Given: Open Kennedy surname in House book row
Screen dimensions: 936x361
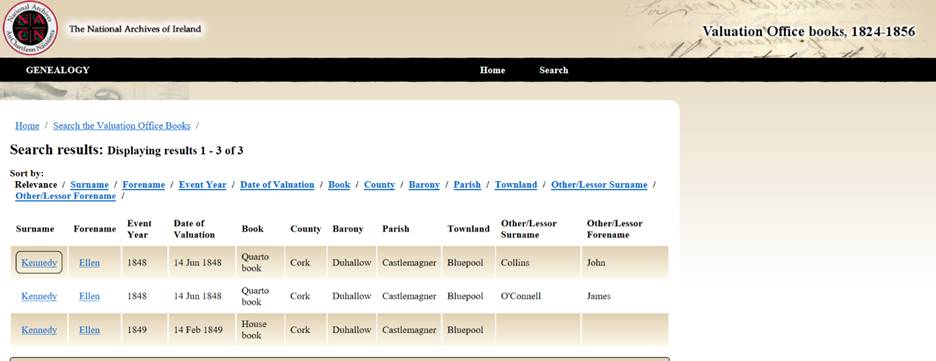Looking at the screenshot, I should (x=39, y=329).
